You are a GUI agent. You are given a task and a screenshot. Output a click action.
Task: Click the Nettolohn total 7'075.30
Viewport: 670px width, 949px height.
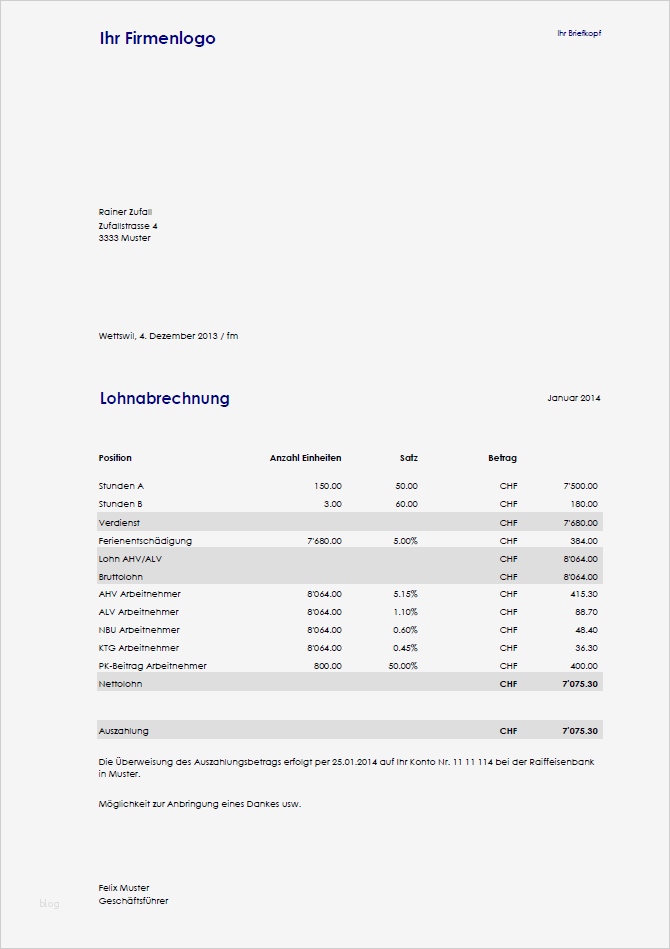pyautogui.click(x=580, y=684)
